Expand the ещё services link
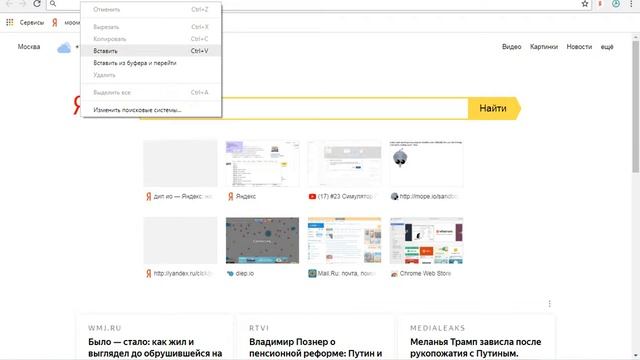 click(x=607, y=47)
